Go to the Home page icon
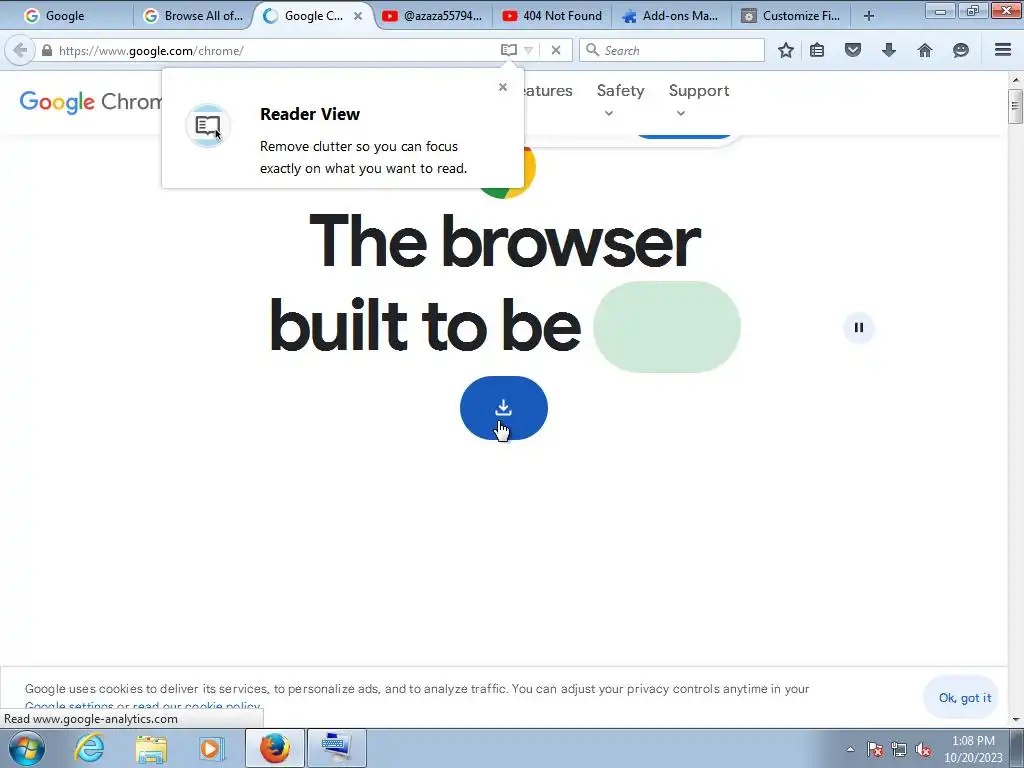Viewport: 1024px width, 768px height. click(925, 50)
